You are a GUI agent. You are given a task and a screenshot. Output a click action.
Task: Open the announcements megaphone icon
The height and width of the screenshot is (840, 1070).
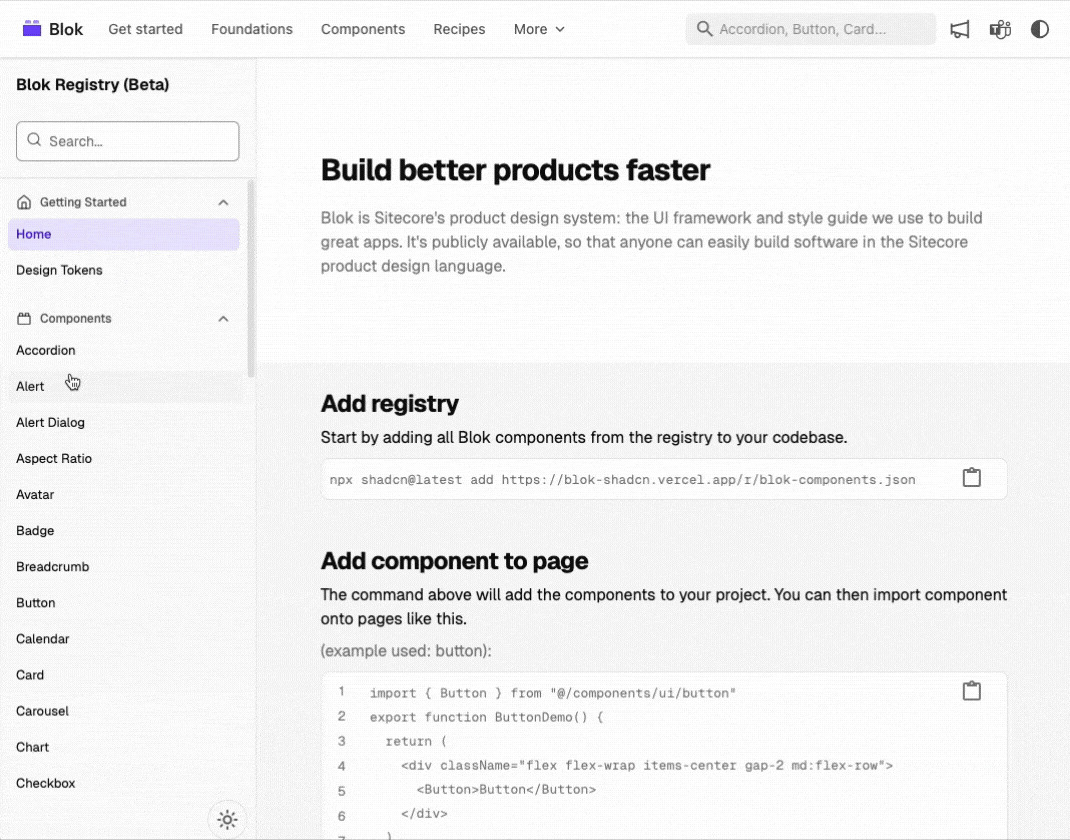(959, 29)
